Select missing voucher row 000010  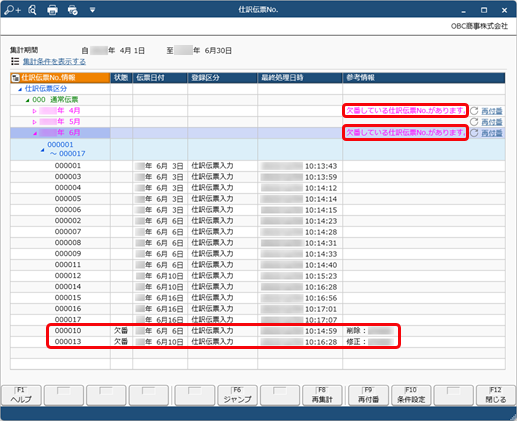(x=258, y=331)
